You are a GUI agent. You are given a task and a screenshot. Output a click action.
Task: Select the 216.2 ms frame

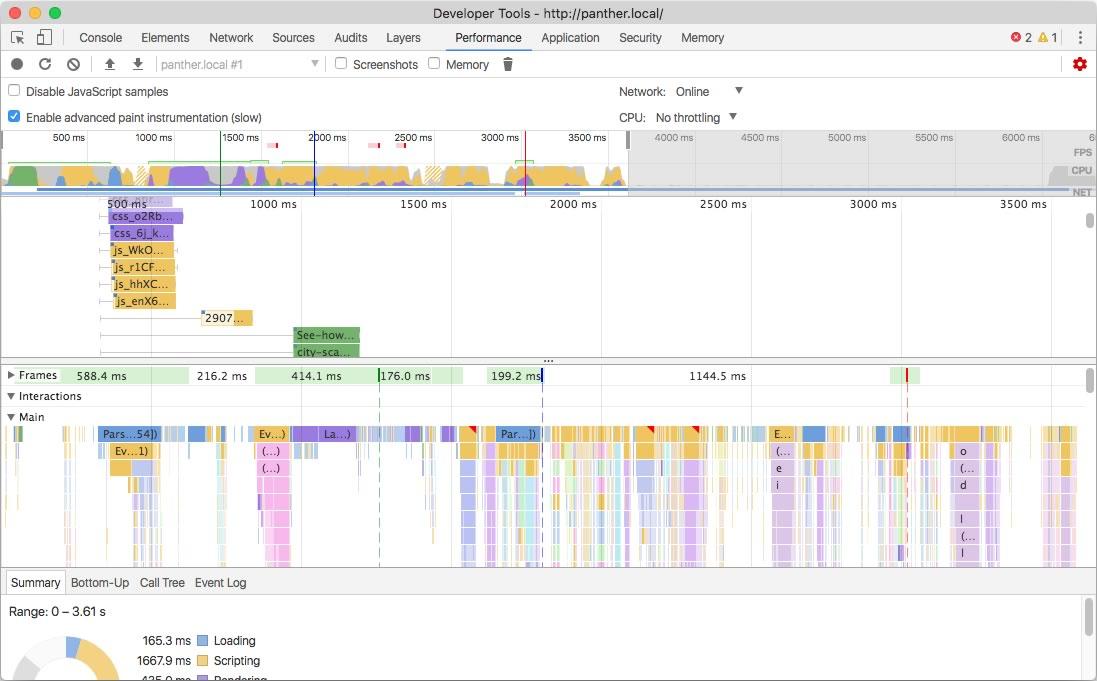point(222,376)
